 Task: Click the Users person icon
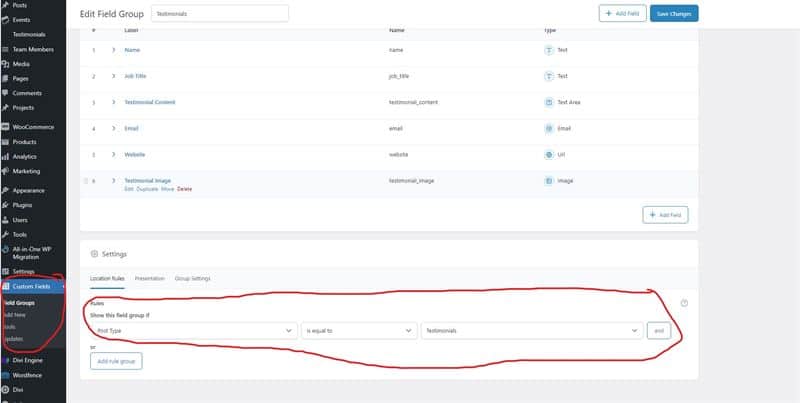coord(6,220)
